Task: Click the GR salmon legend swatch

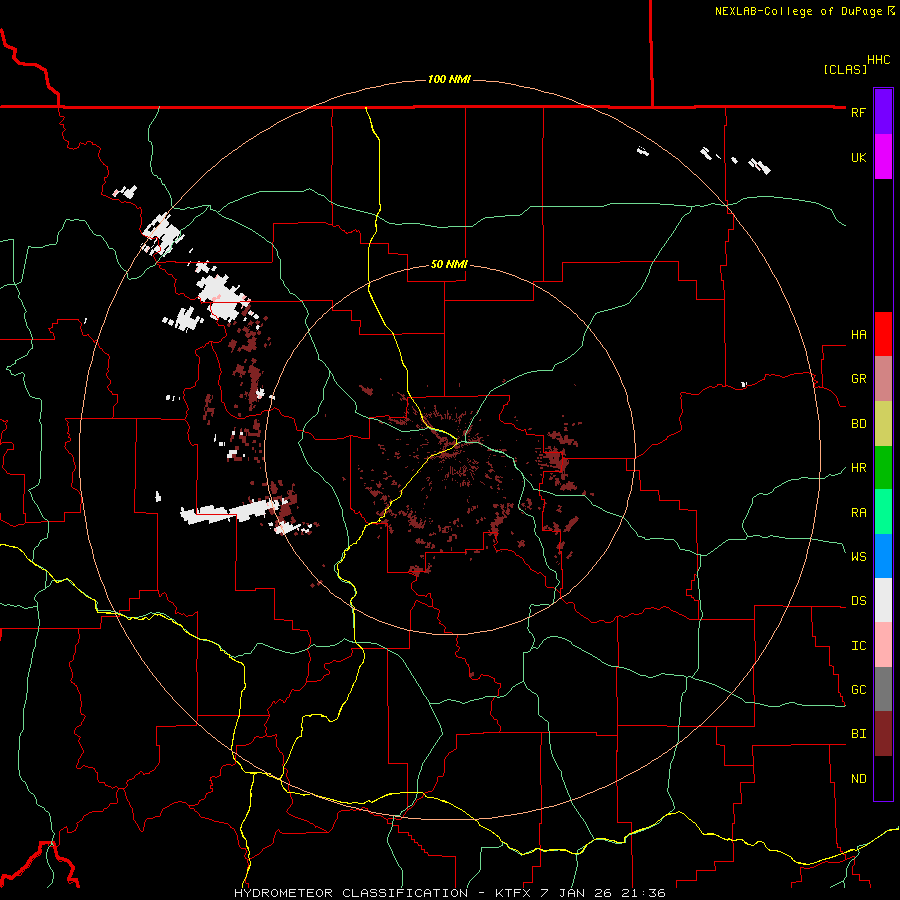Action: (x=883, y=379)
